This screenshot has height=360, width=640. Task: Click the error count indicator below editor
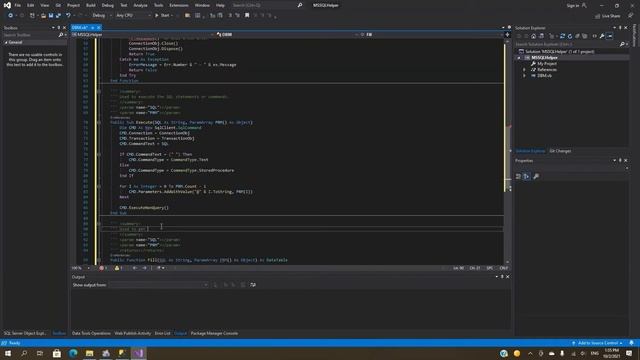103,268
